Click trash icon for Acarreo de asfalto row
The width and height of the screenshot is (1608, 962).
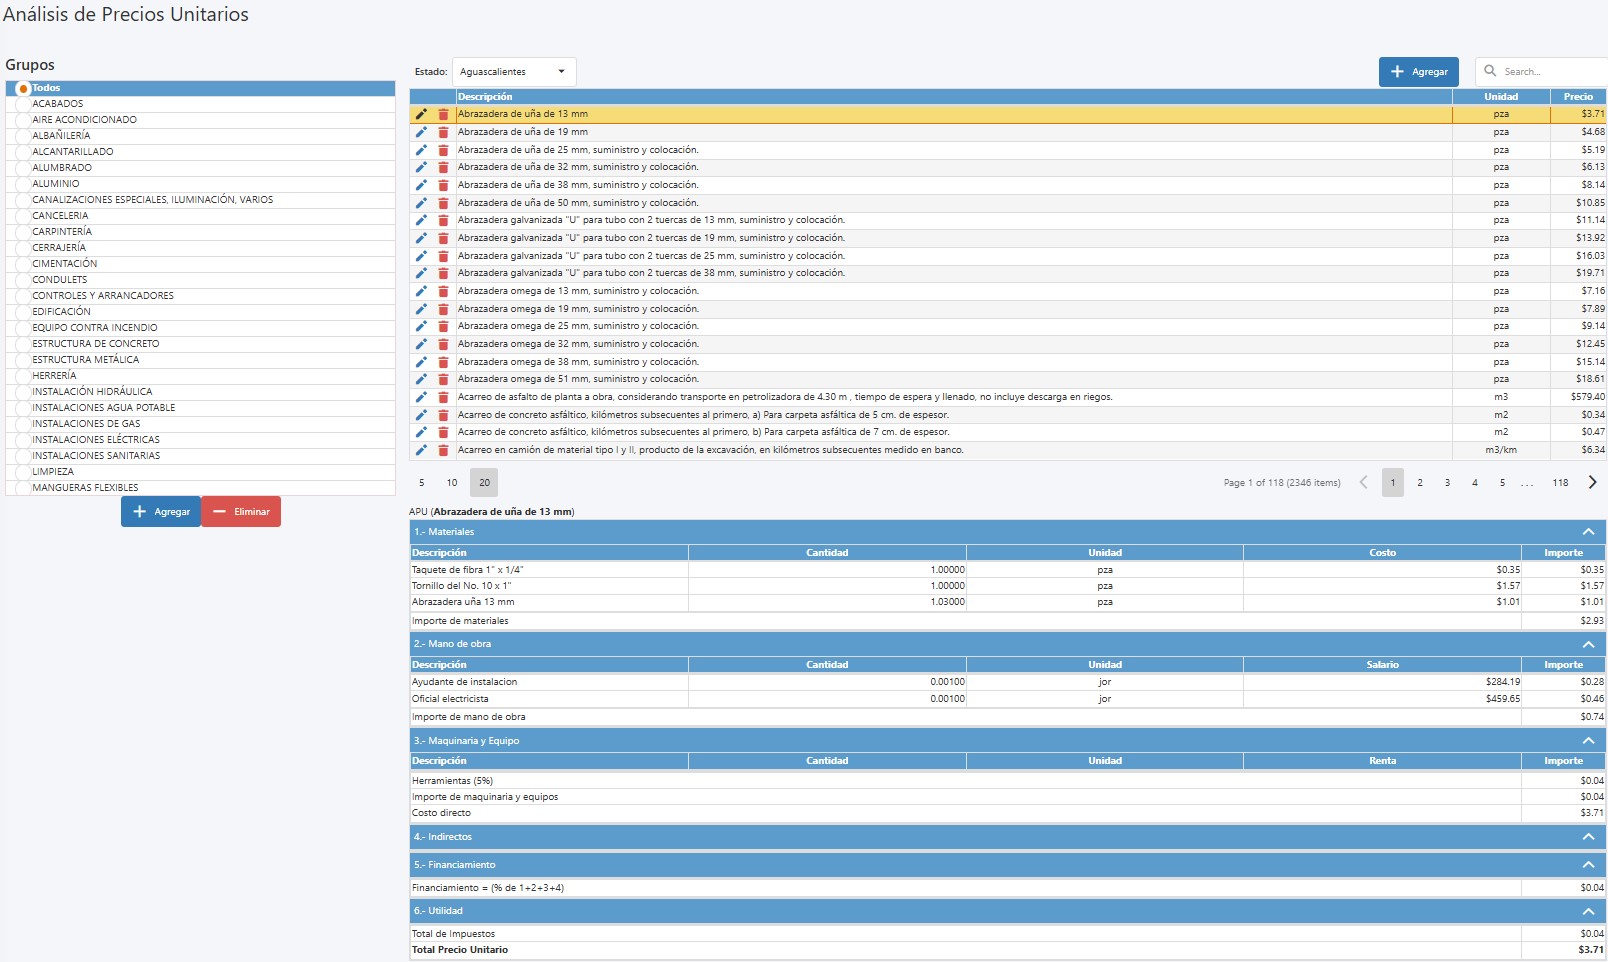pos(443,397)
